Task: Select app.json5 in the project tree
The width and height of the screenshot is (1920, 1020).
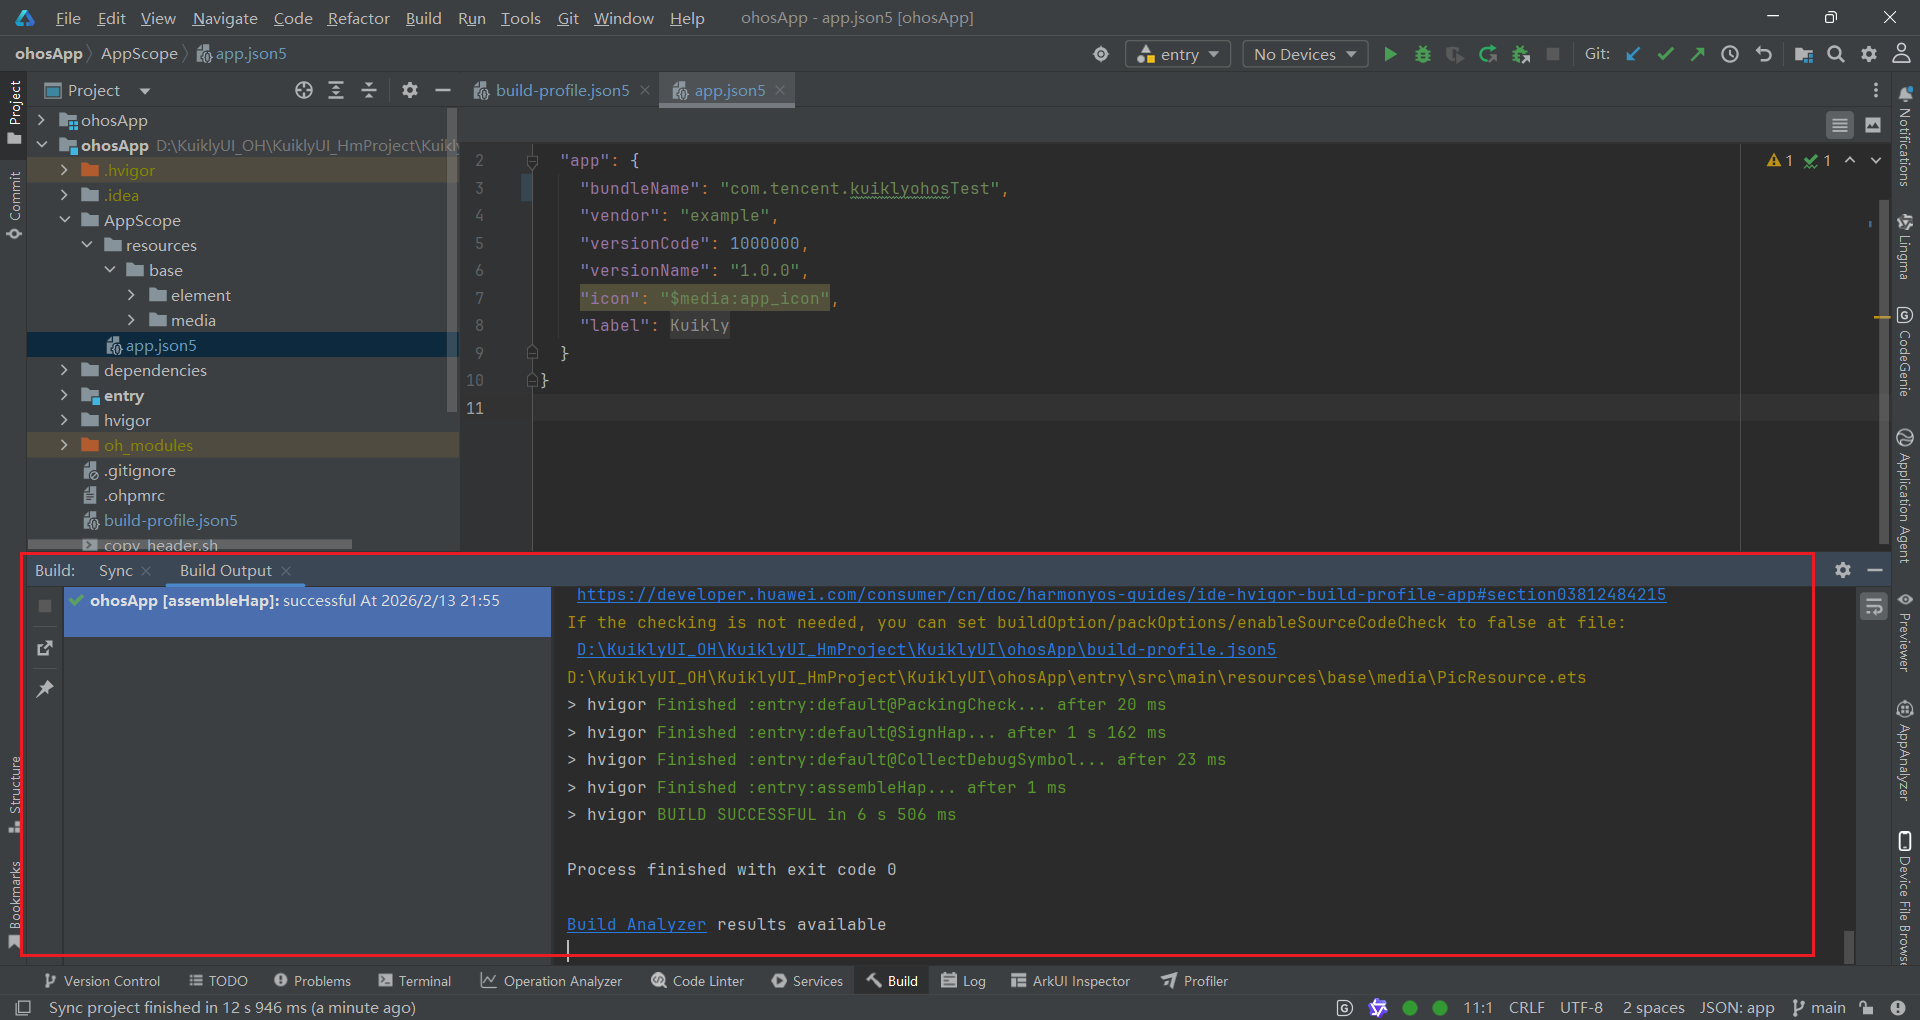Action: point(242,345)
